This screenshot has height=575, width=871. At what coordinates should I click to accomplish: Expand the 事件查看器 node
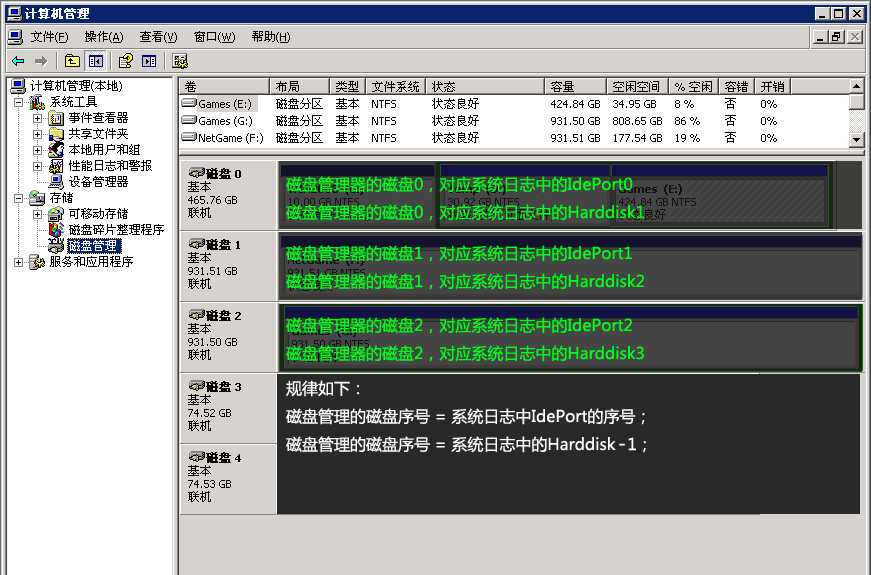pos(37,118)
